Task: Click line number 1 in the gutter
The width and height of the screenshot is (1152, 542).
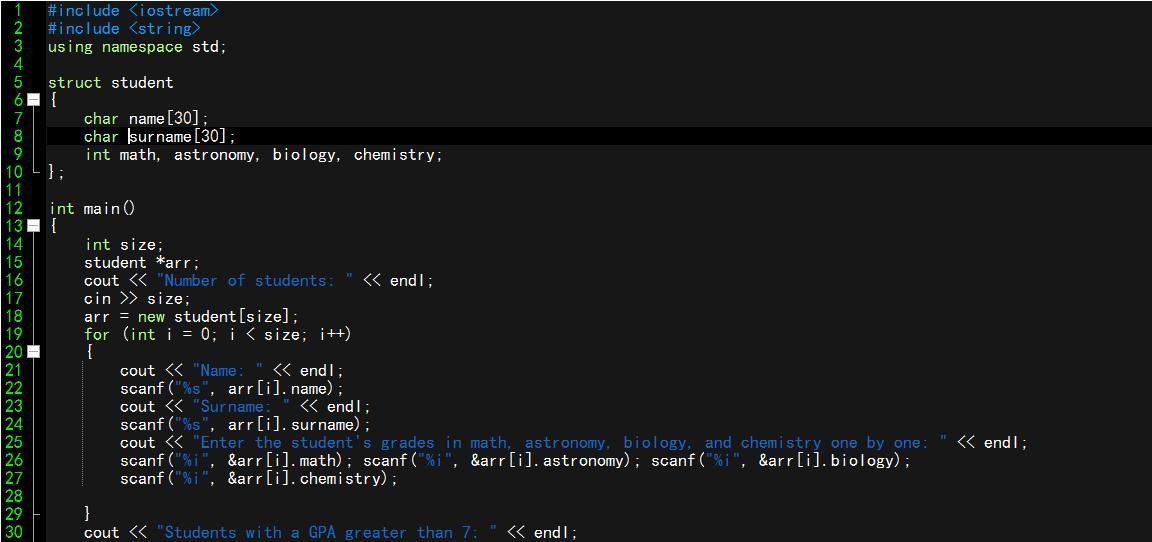Action: point(17,10)
